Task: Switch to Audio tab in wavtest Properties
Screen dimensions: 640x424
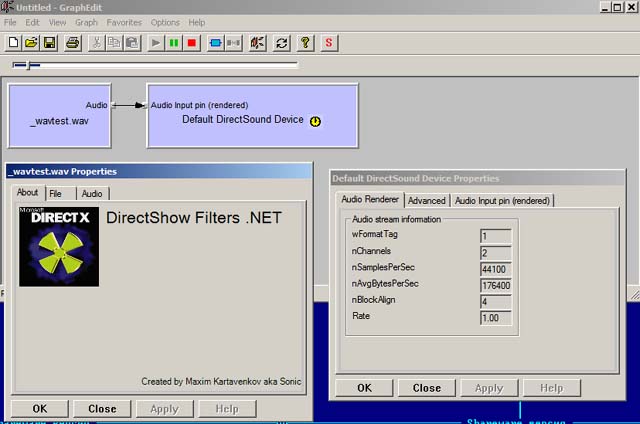Action: point(92,194)
